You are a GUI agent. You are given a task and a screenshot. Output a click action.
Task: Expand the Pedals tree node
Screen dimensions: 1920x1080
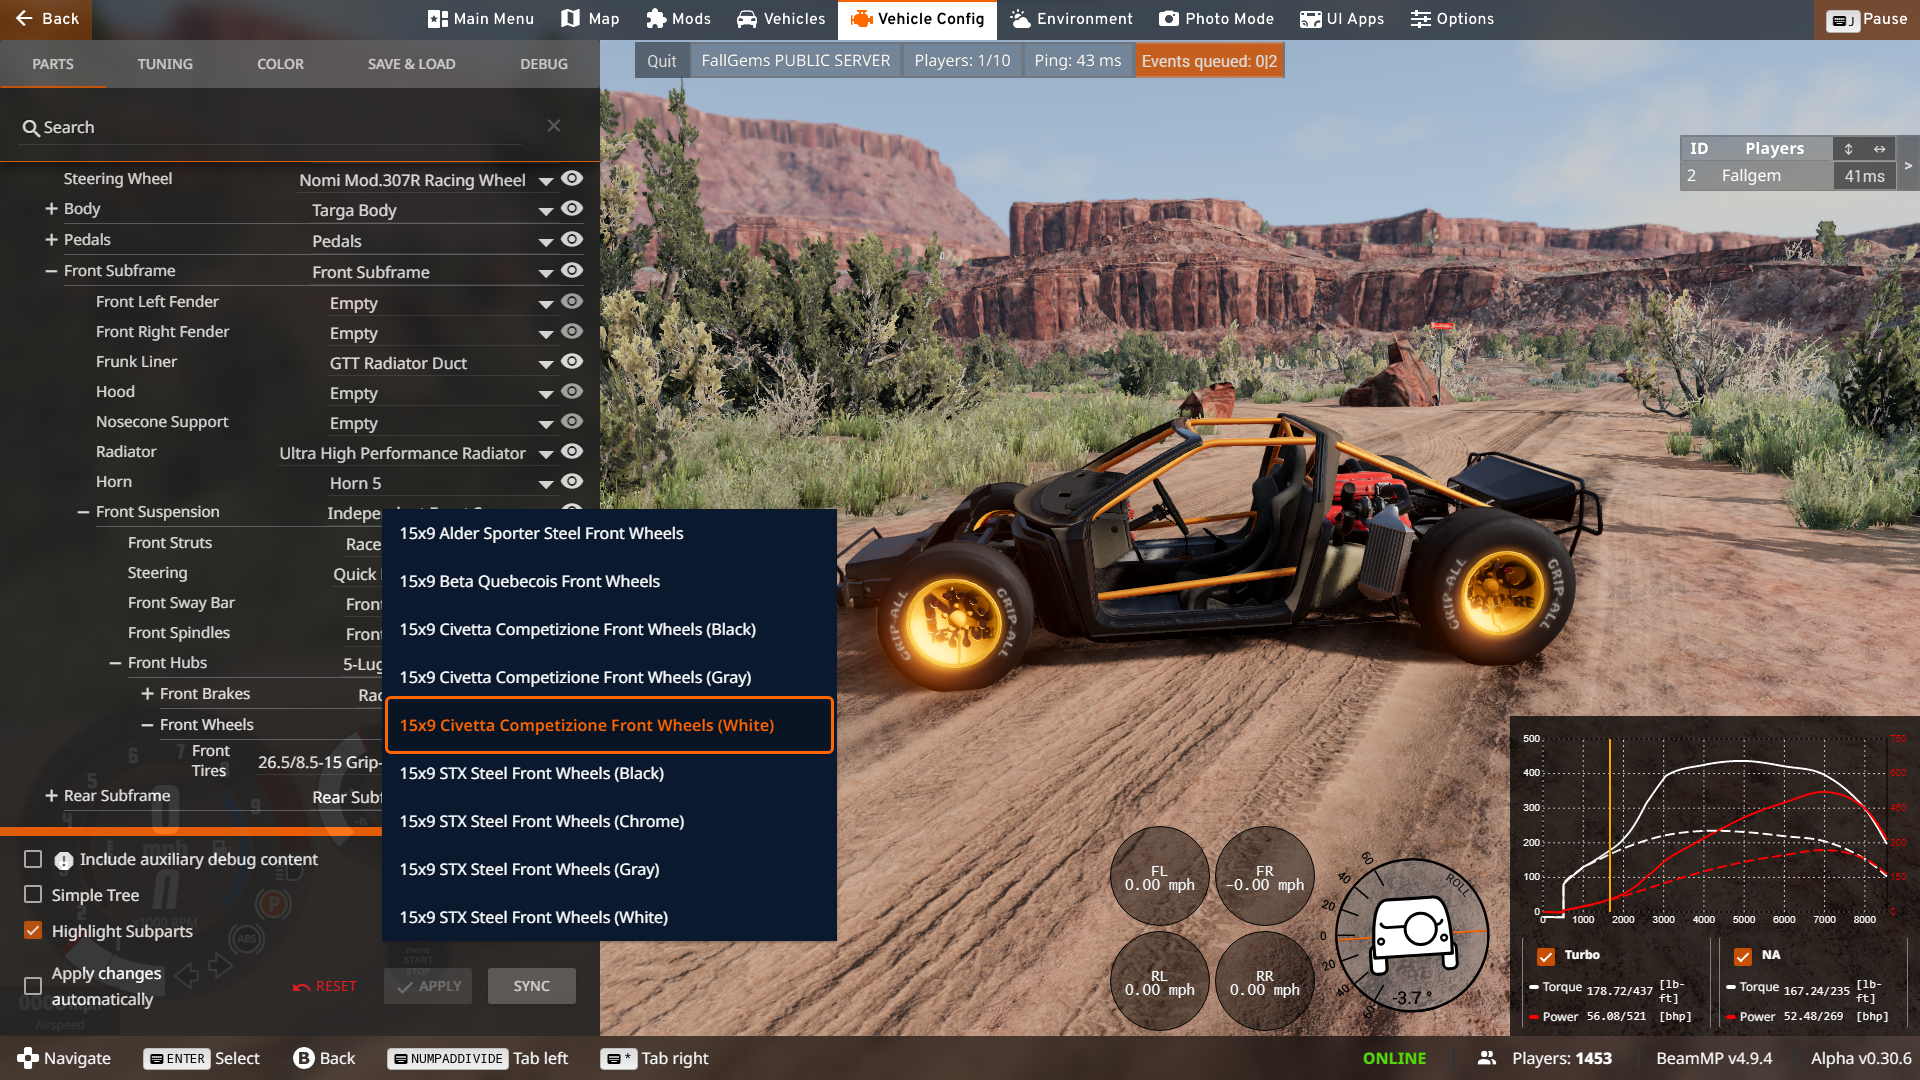point(51,239)
